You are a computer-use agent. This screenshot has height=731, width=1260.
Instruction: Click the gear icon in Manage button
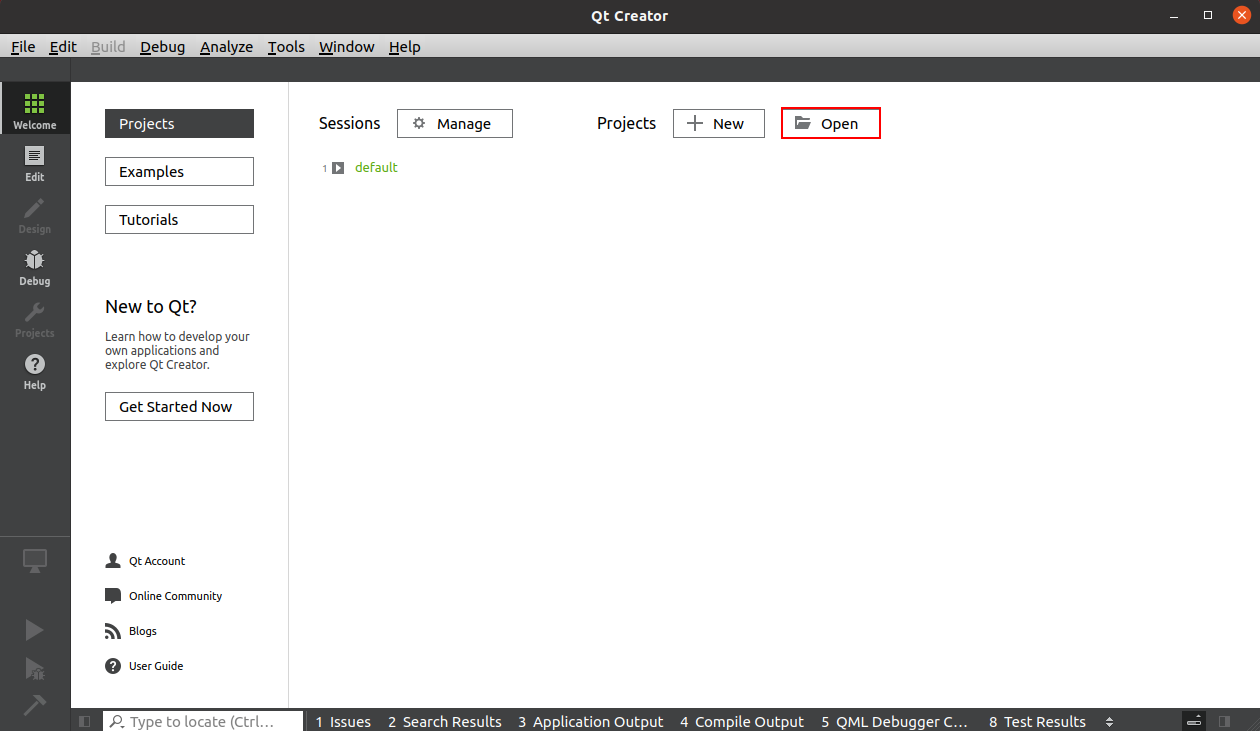coord(419,123)
